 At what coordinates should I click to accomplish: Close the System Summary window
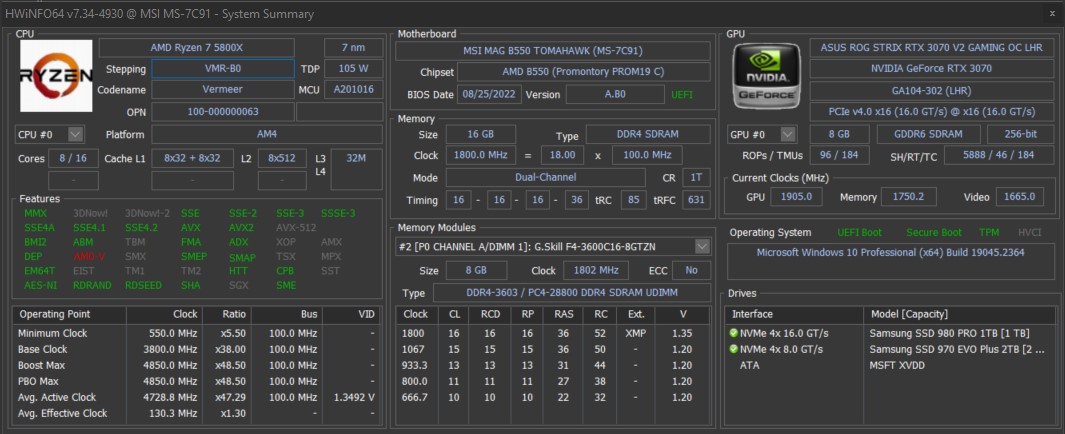(x=1052, y=13)
